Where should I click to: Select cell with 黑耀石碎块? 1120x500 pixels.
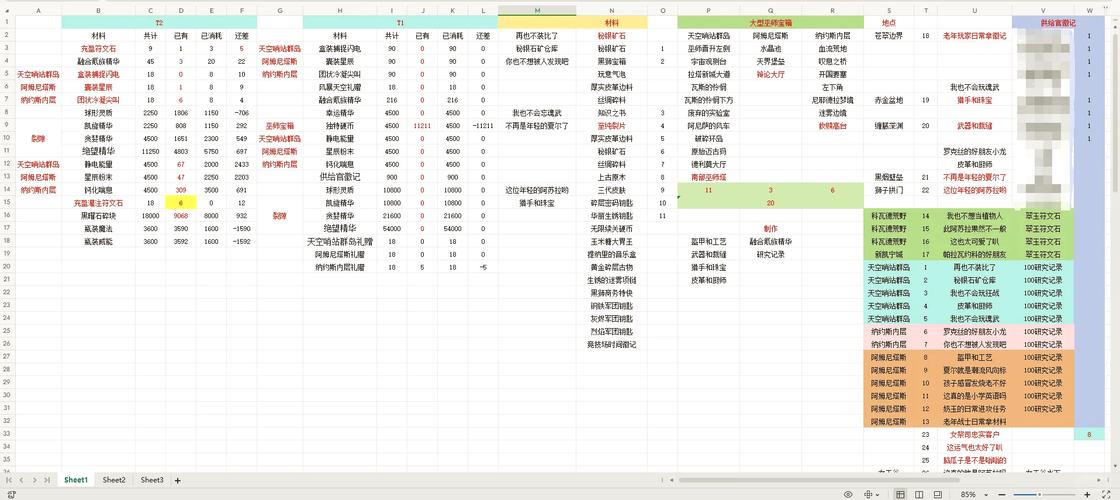coord(98,216)
